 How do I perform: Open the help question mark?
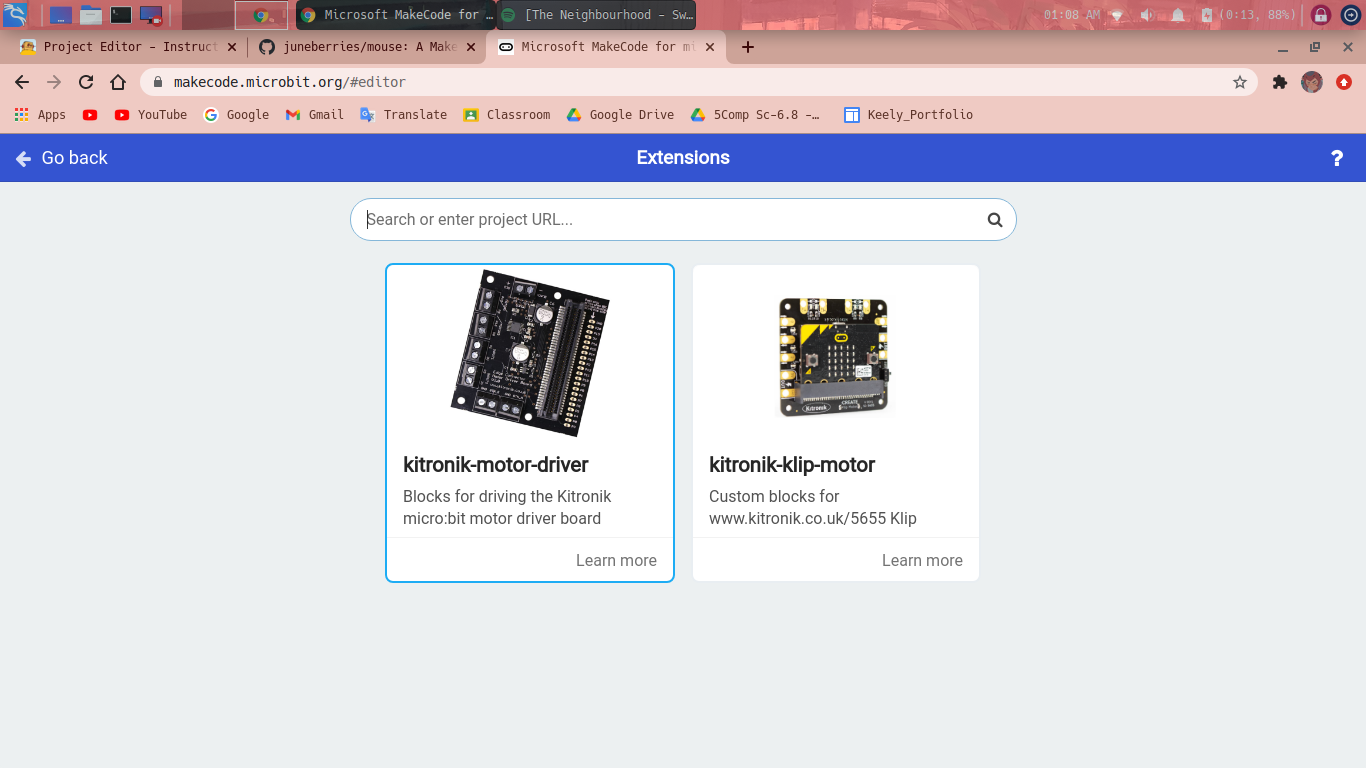click(x=1337, y=158)
